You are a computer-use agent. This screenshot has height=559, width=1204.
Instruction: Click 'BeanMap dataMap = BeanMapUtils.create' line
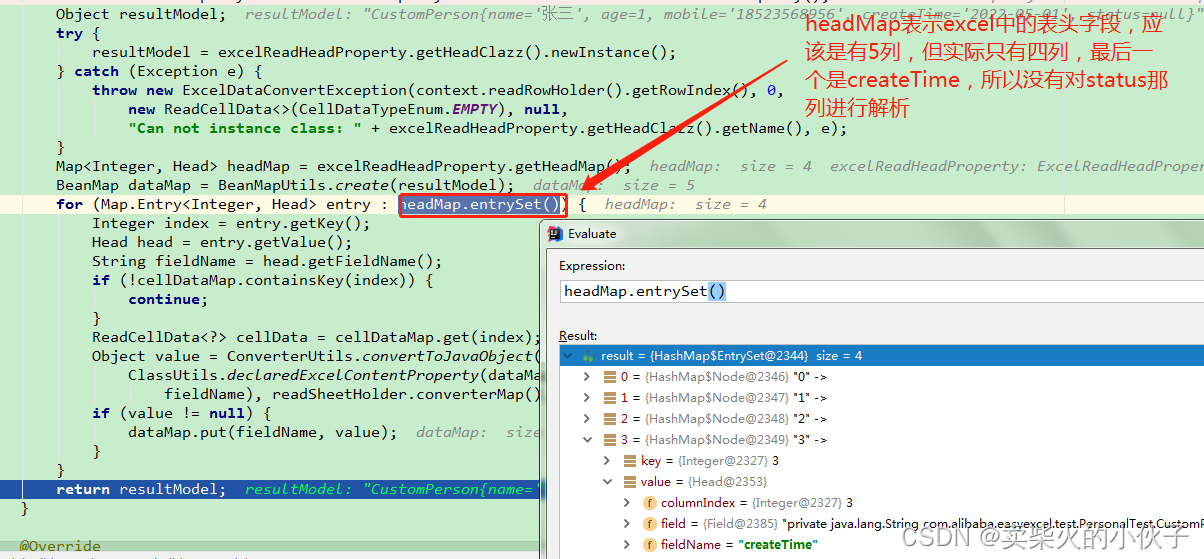tap(285, 185)
